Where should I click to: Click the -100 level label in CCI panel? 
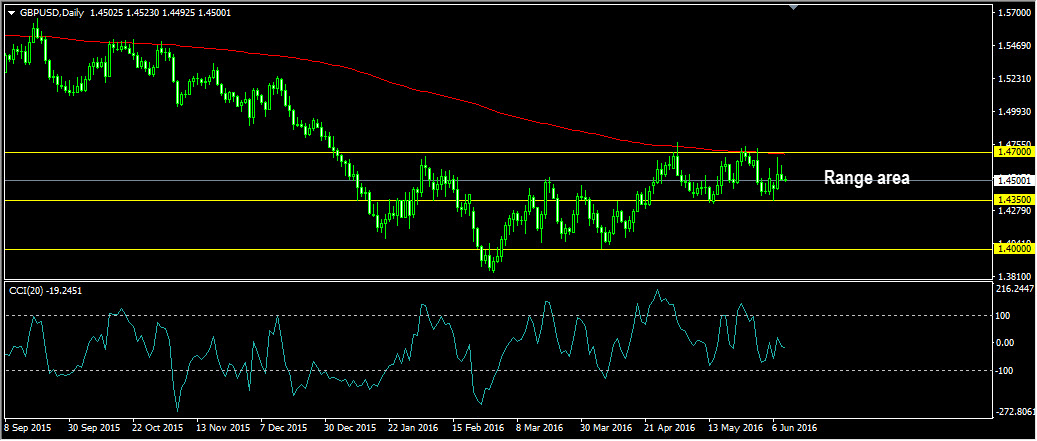pos(1008,371)
